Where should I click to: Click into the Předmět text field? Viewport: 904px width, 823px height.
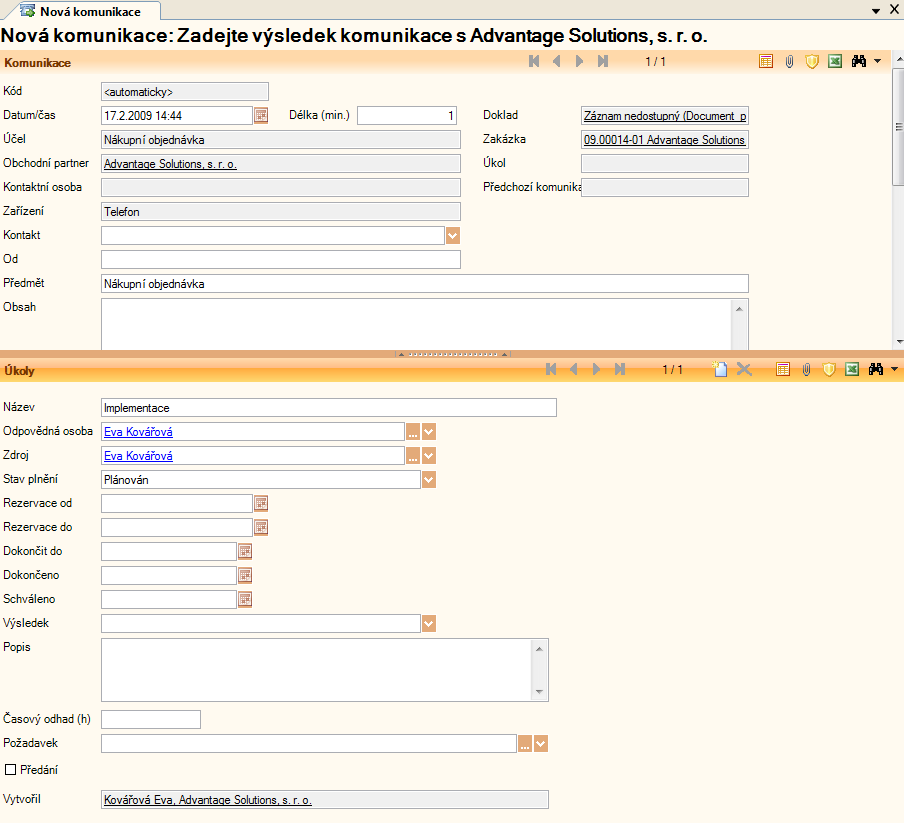(424, 284)
